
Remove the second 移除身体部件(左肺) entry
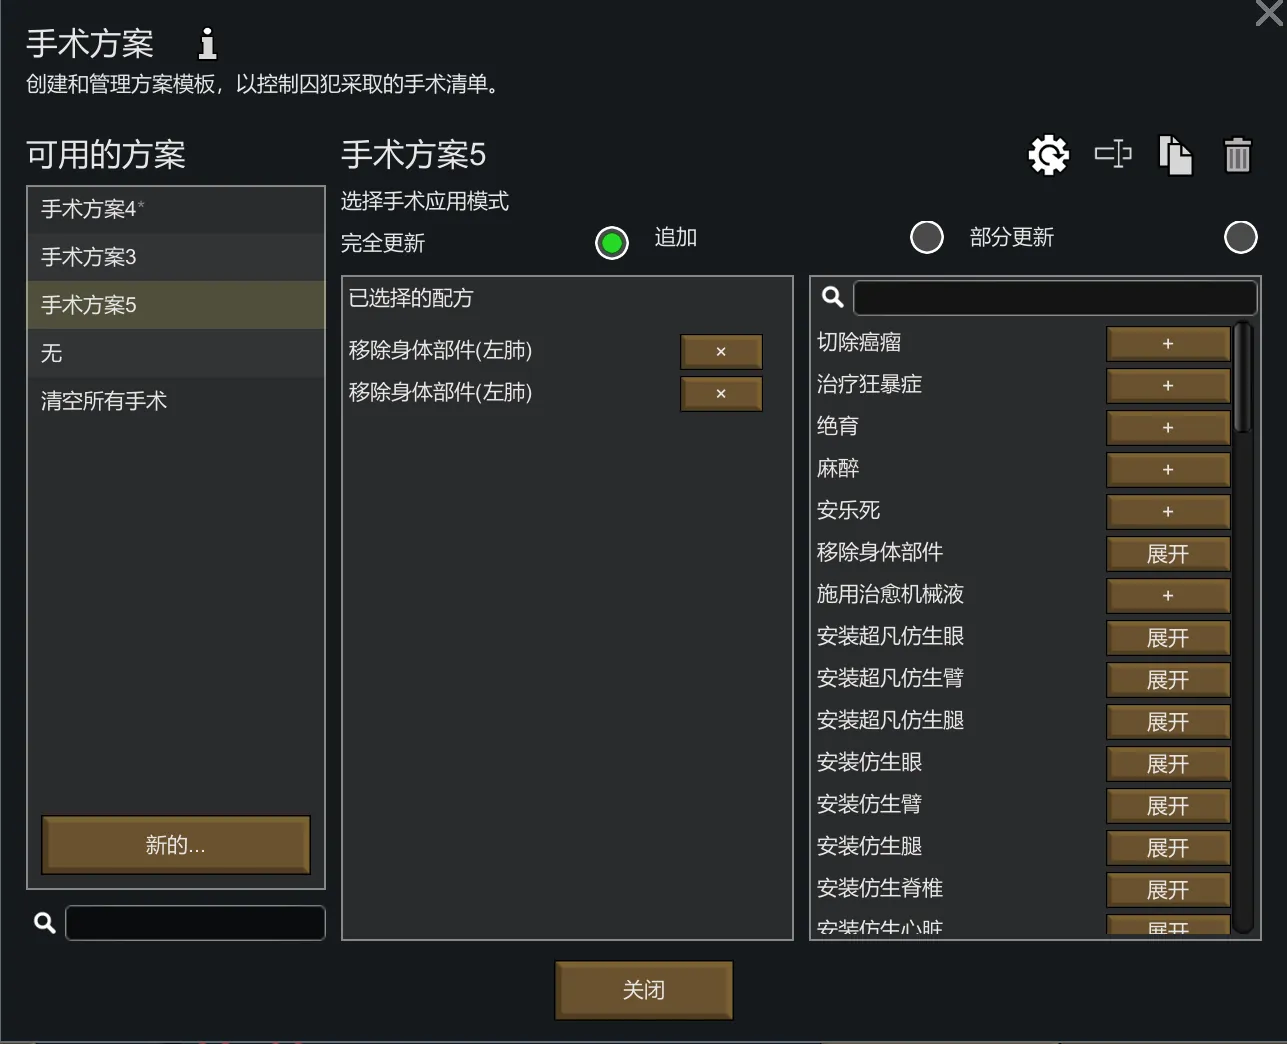(721, 394)
